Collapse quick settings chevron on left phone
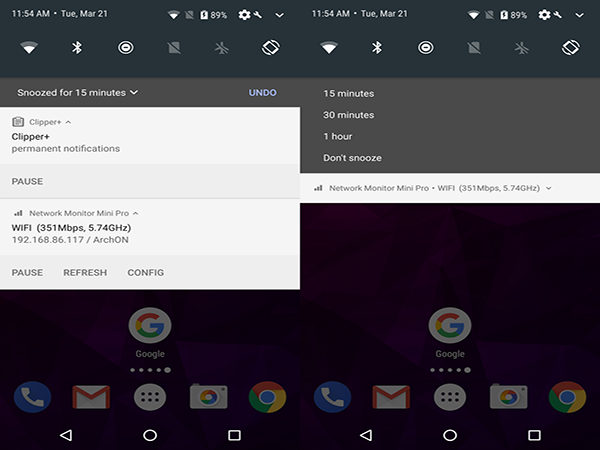Screen dimensions: 600x450 coord(280,15)
